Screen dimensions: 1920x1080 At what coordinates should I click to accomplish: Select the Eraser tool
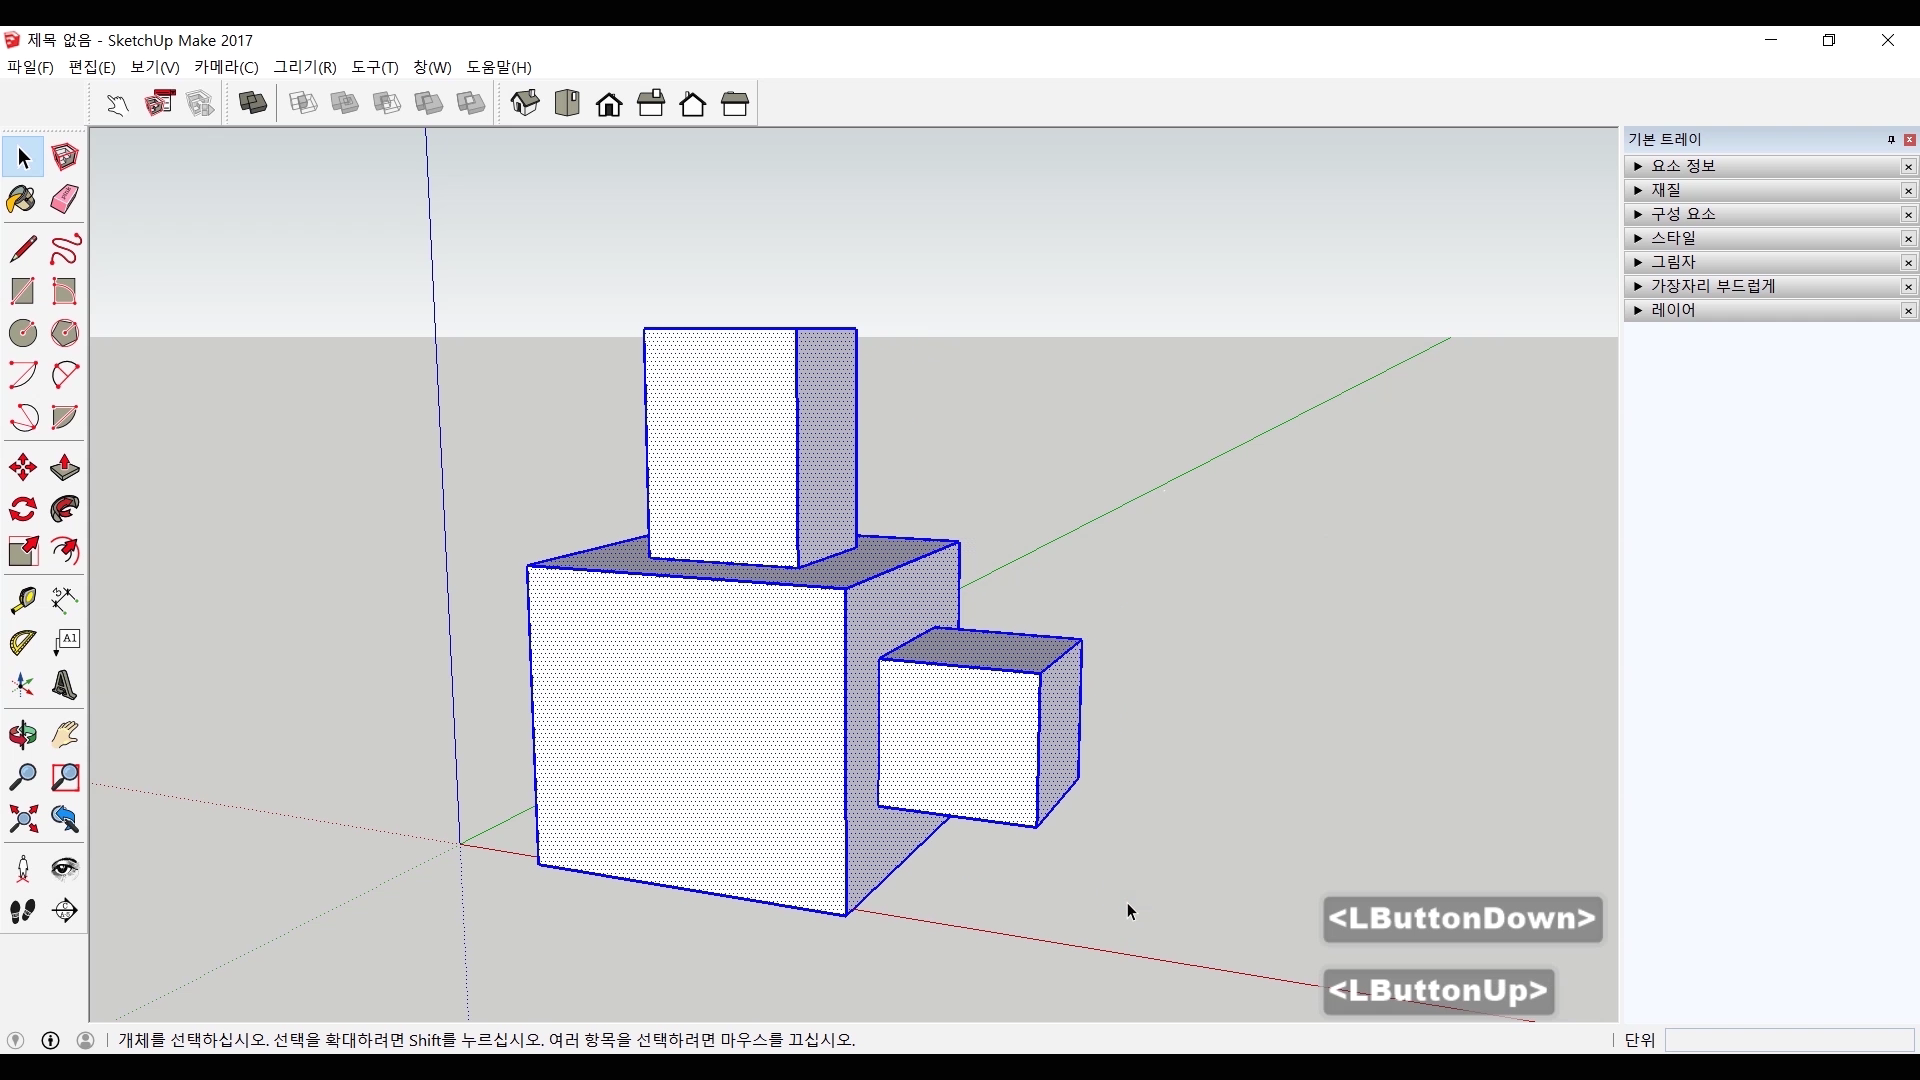tap(65, 200)
